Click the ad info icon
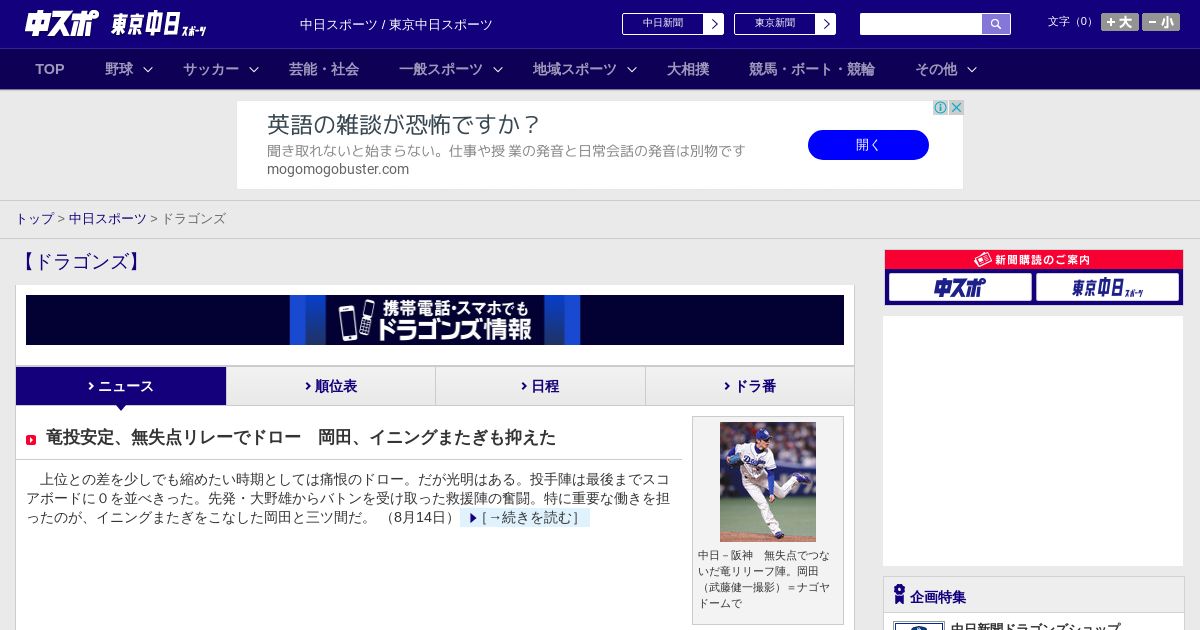This screenshot has width=1200, height=630. click(x=940, y=108)
